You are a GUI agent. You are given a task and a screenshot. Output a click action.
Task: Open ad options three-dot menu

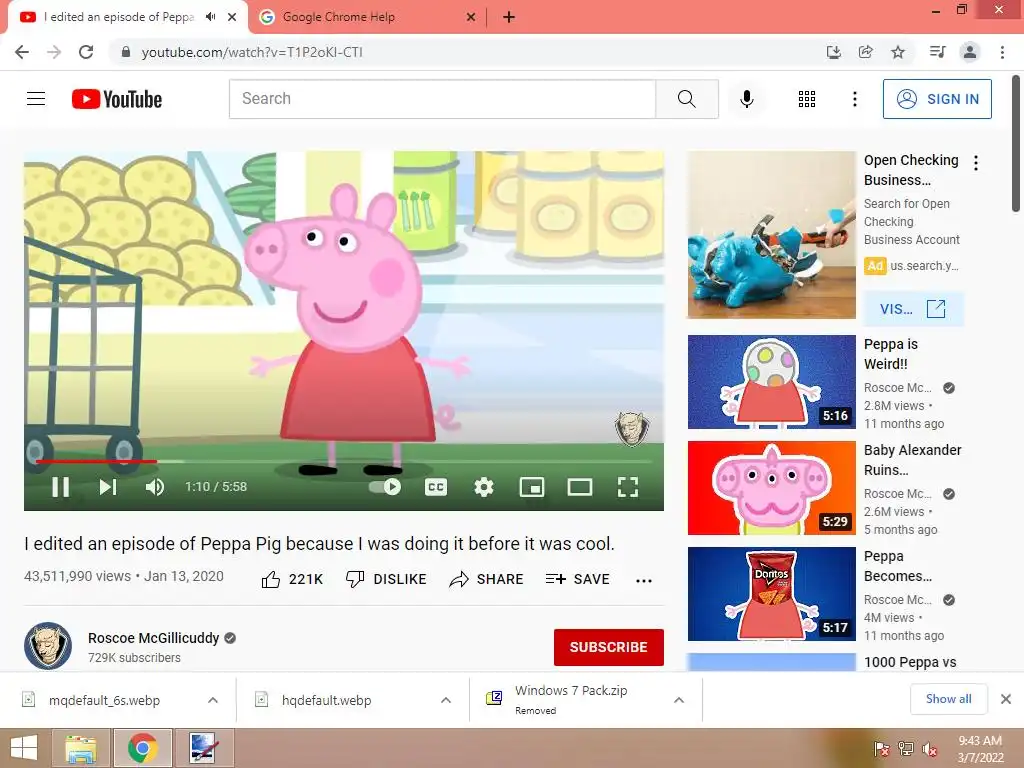tap(976, 163)
